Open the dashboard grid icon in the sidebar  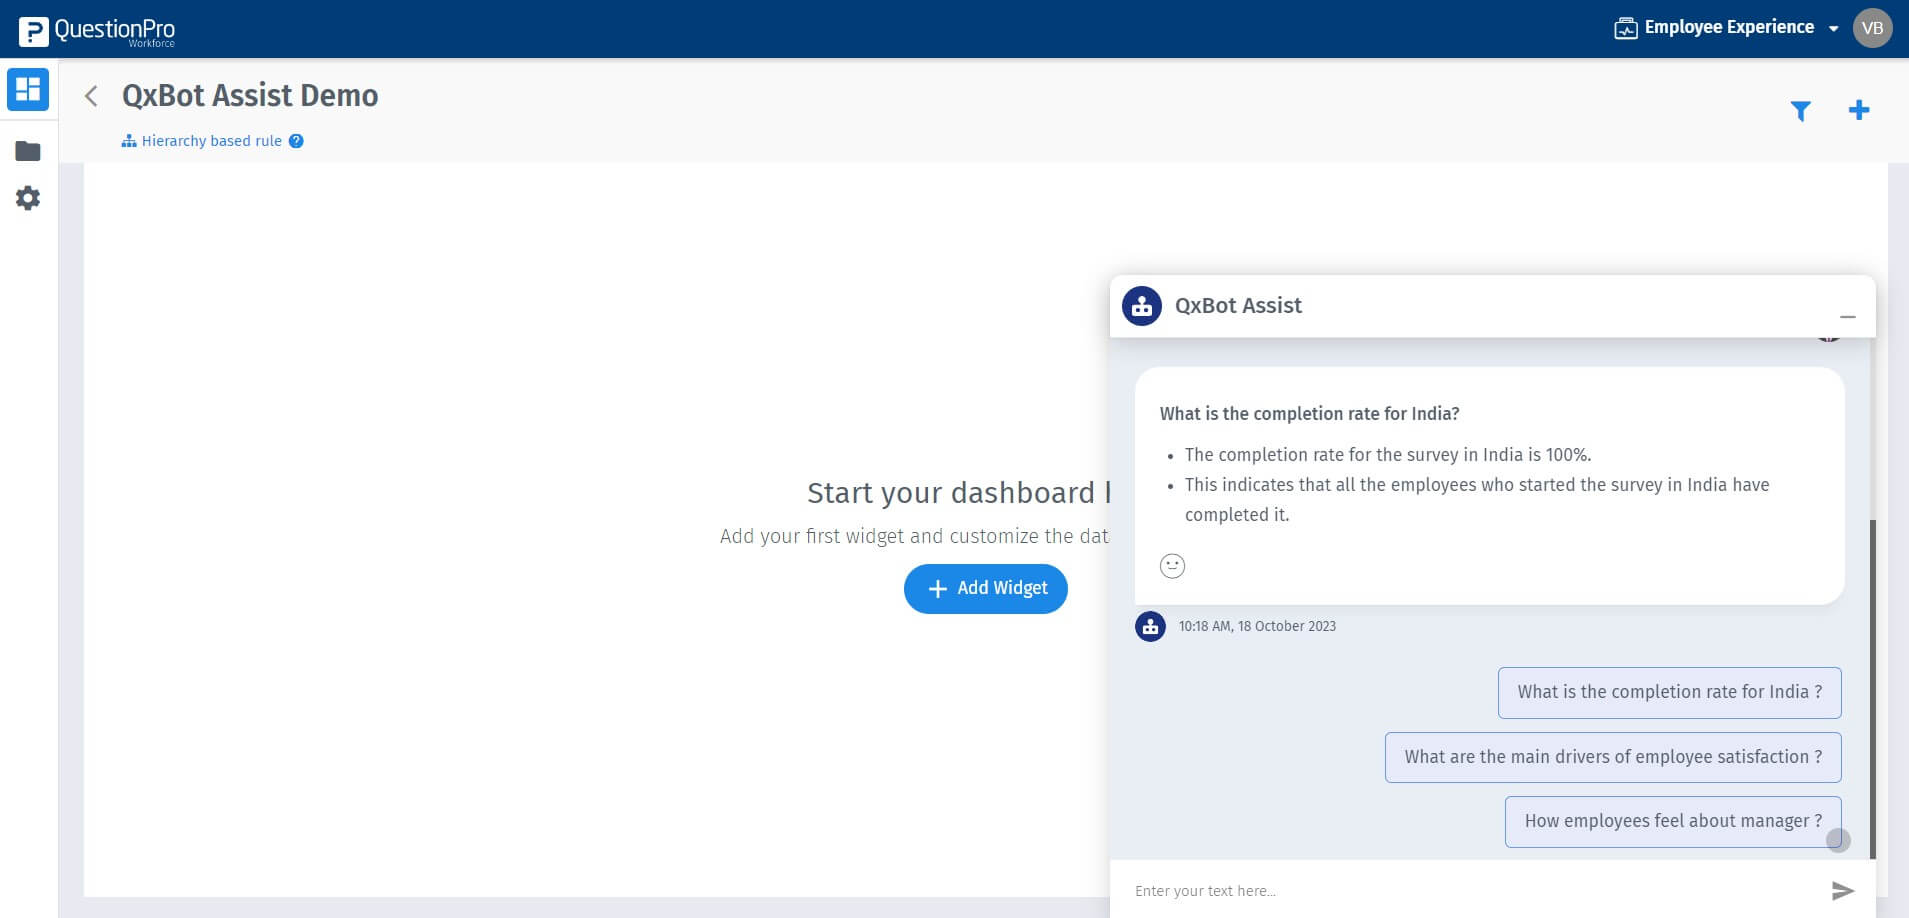click(x=27, y=89)
